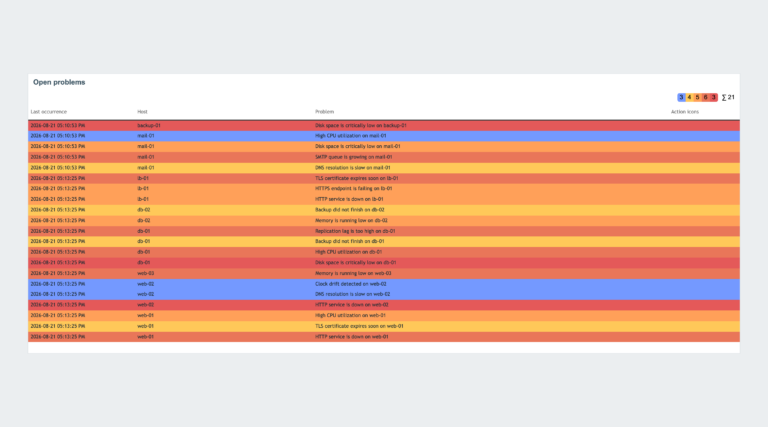
Task: Open problem High CPU utilization on web-01
Action: (x=350, y=315)
